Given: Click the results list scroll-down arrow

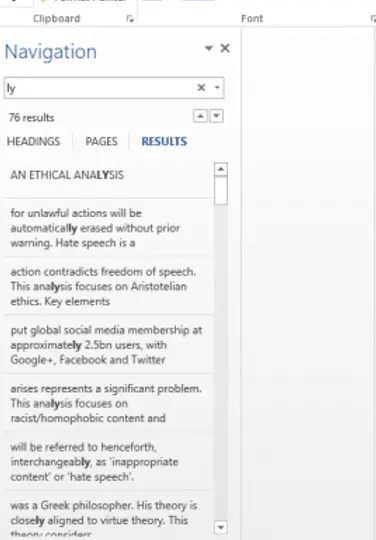Looking at the screenshot, I should [221, 527].
